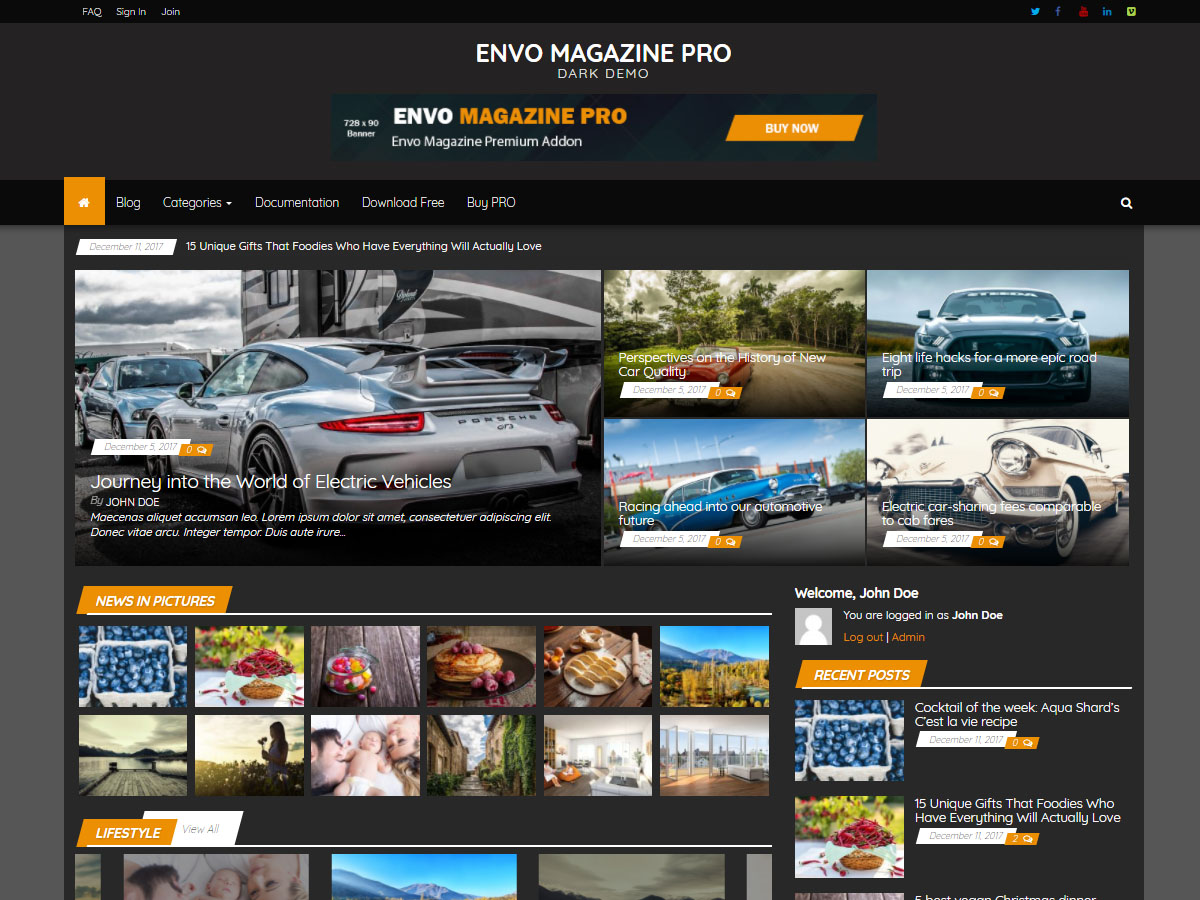The height and width of the screenshot is (900, 1200).
Task: Click the Join link in top bar
Action: [x=171, y=12]
